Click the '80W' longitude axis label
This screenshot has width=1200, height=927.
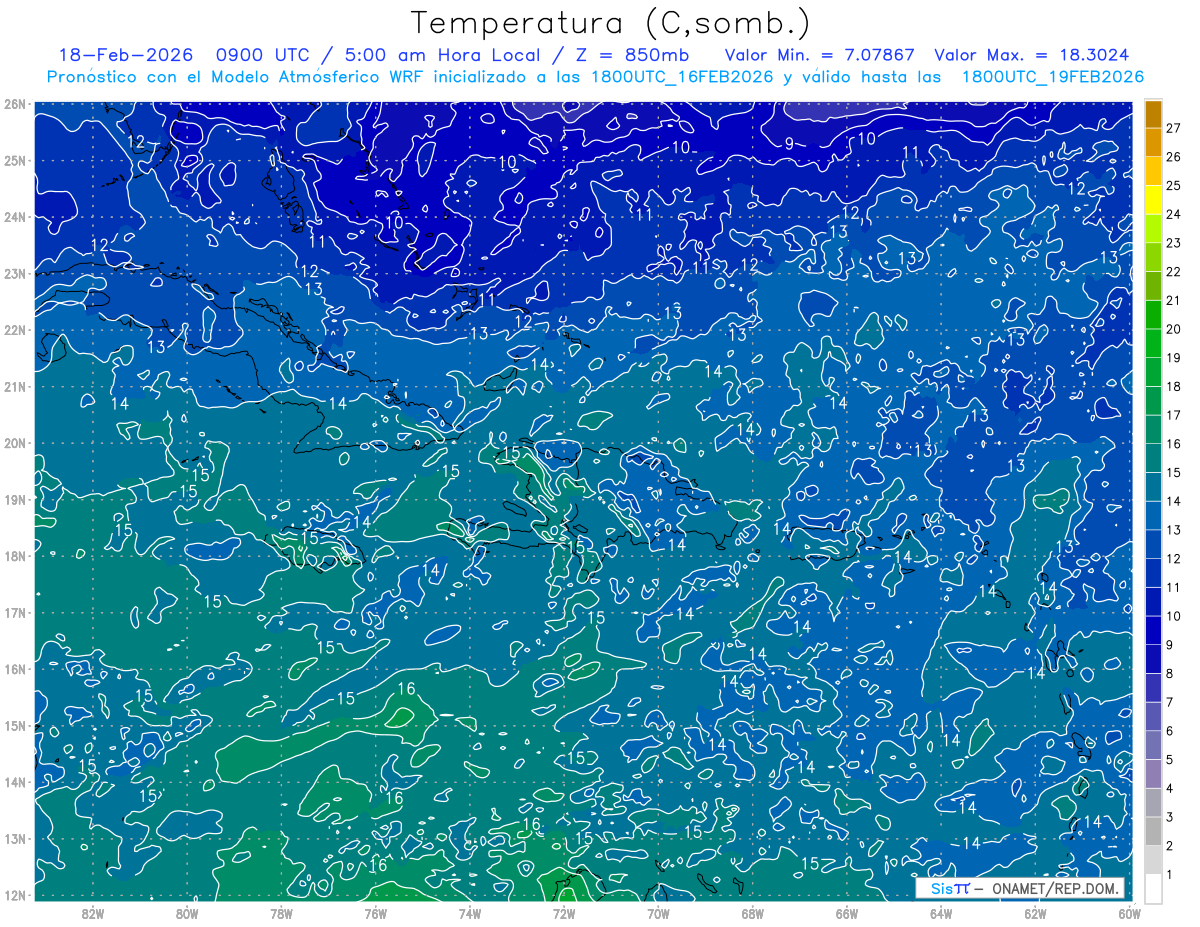[186, 914]
